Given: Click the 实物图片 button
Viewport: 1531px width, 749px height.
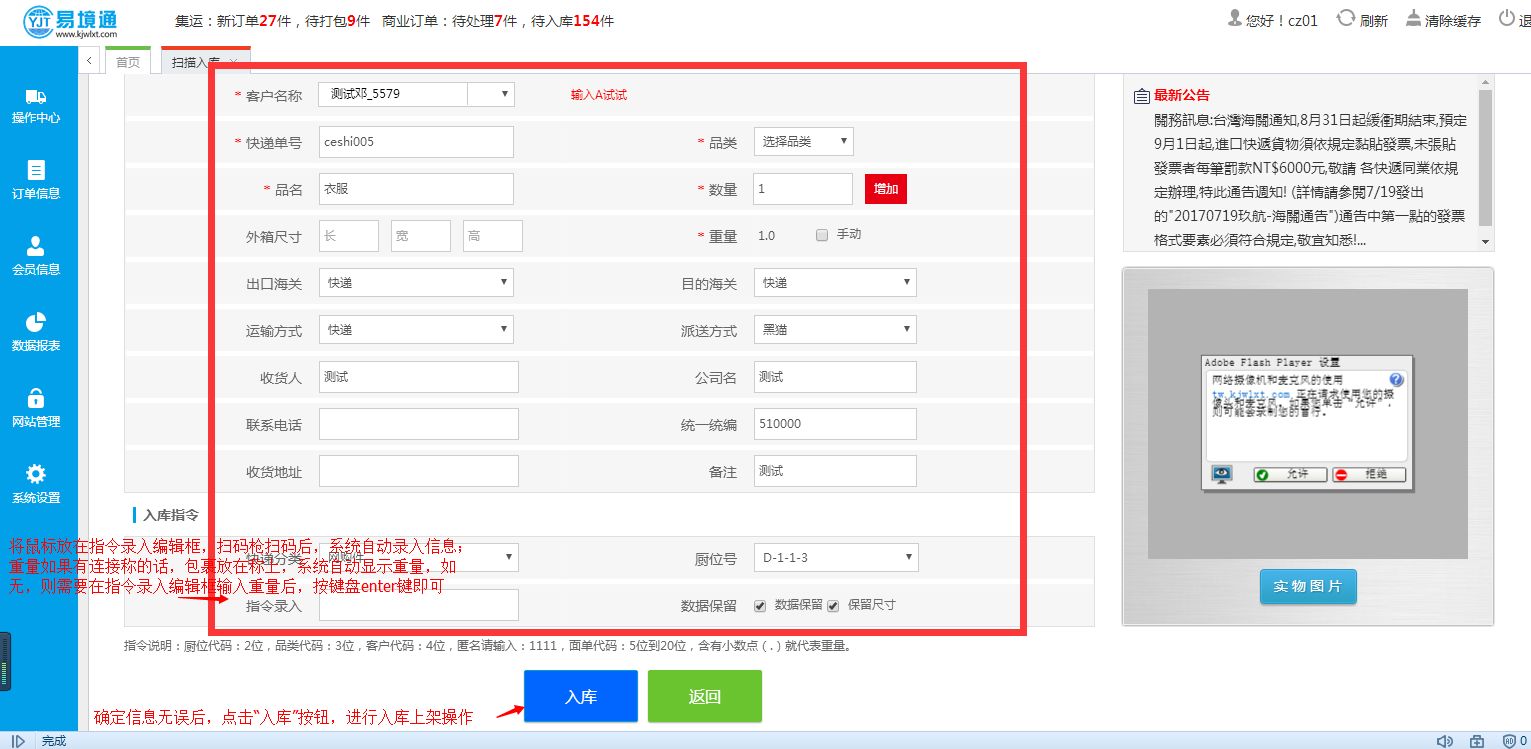Looking at the screenshot, I should (x=1308, y=586).
